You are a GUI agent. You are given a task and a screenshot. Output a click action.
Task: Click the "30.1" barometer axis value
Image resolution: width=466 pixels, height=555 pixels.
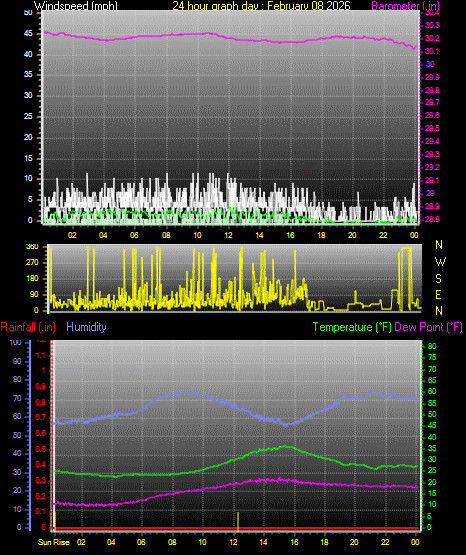tap(432, 51)
